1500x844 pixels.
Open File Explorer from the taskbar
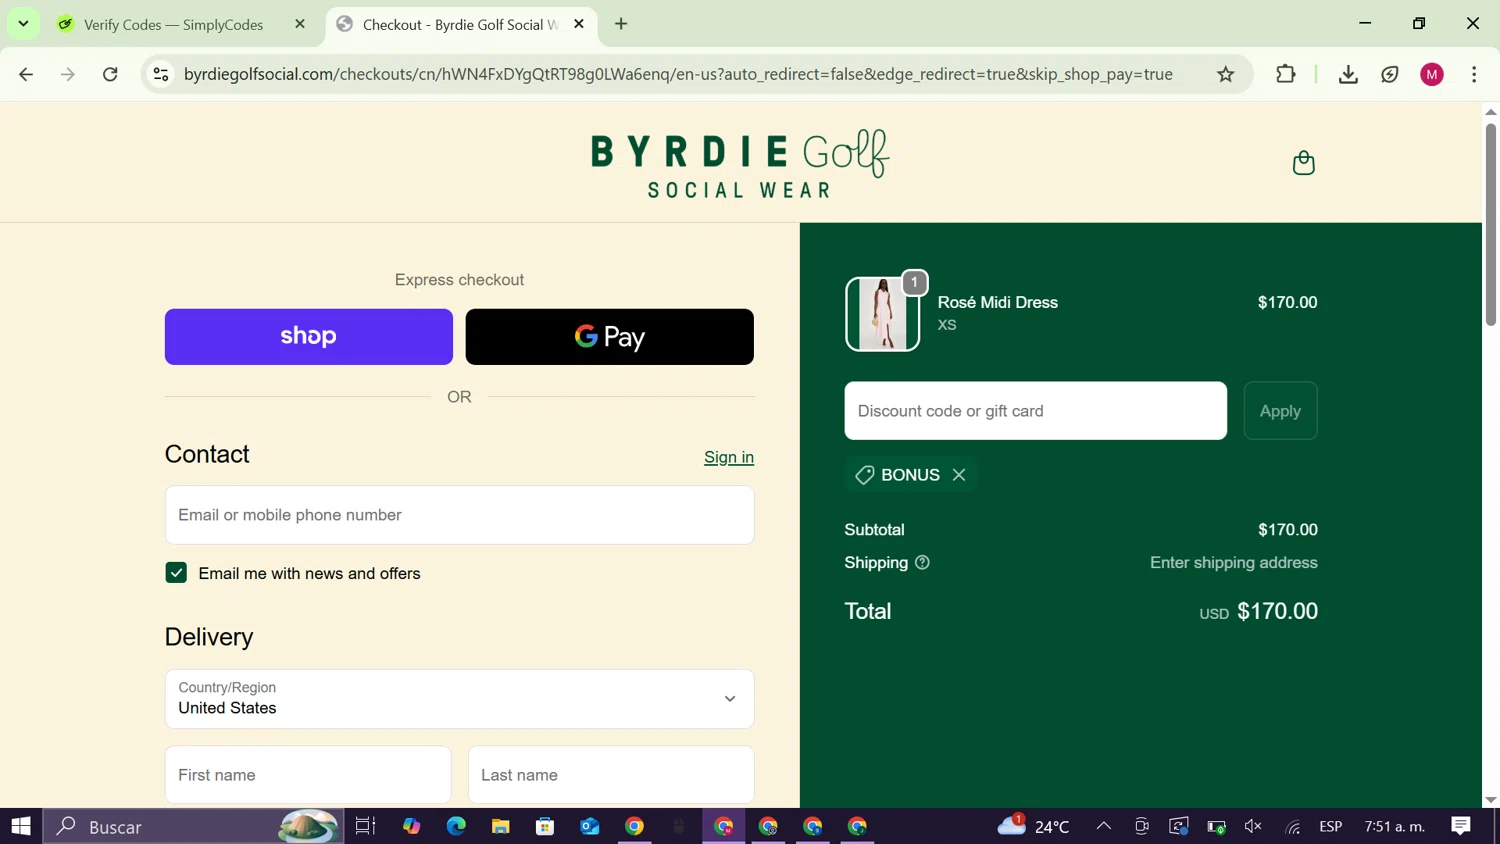(500, 826)
